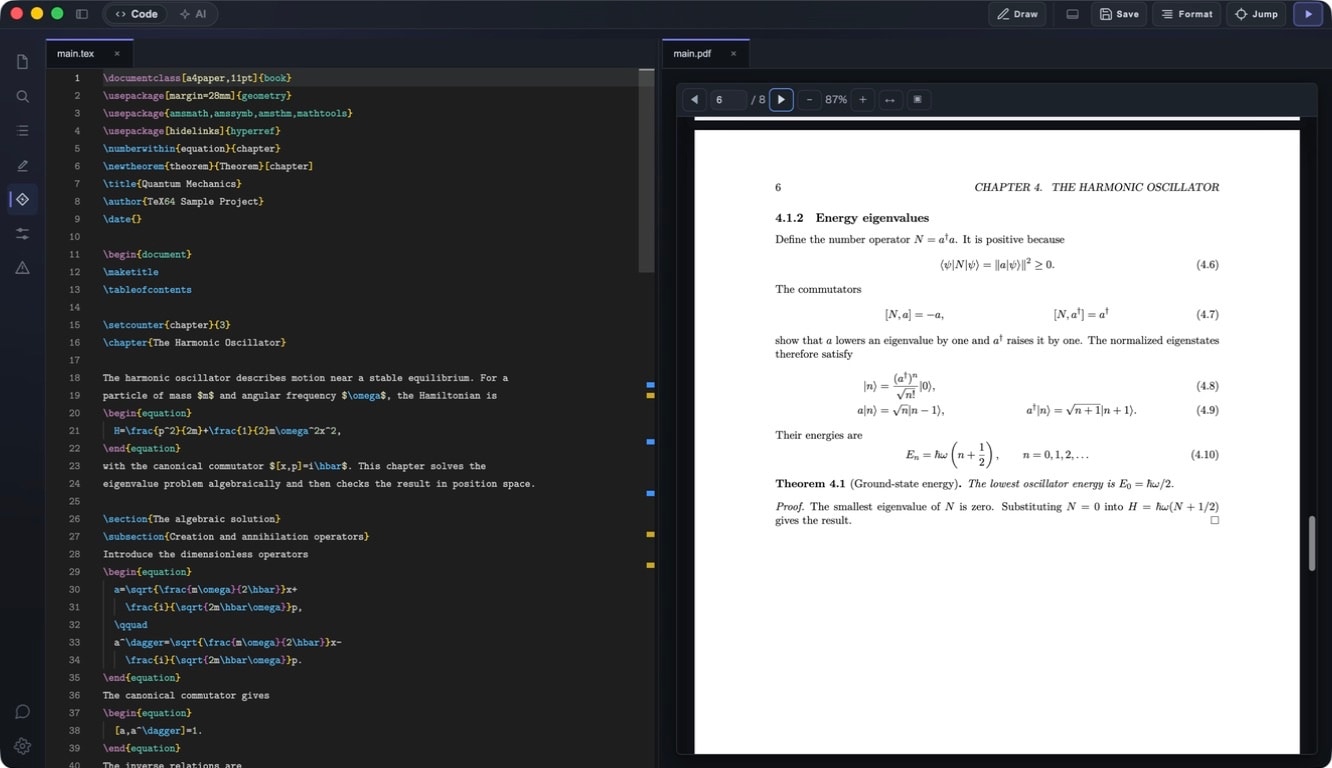Switch to AI mode
The height and width of the screenshot is (768, 1332).
(192, 14)
